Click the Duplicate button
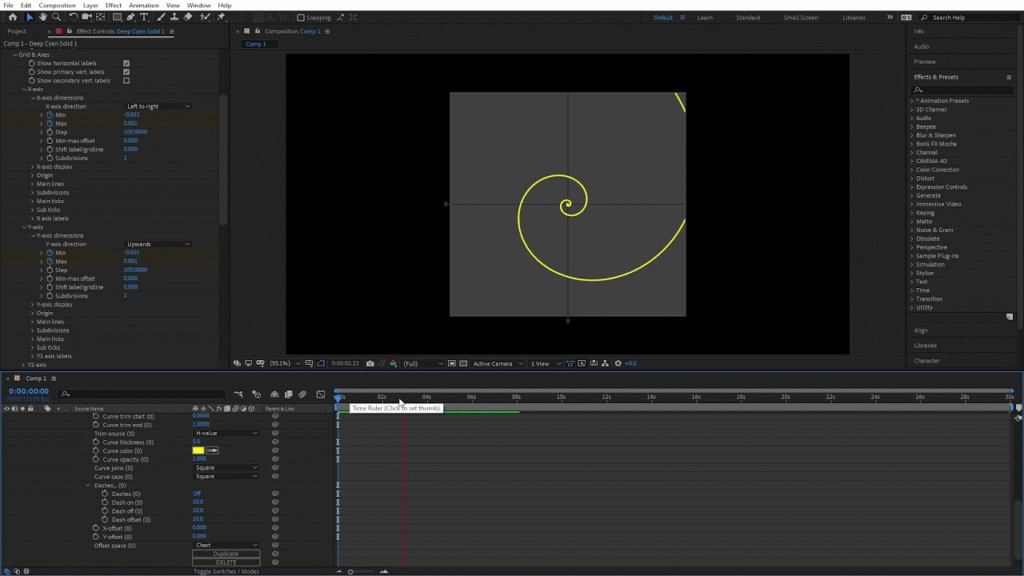 tap(226, 554)
